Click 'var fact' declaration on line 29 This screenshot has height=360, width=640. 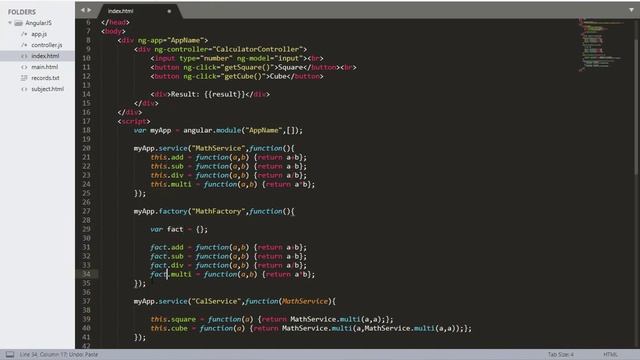(x=167, y=229)
